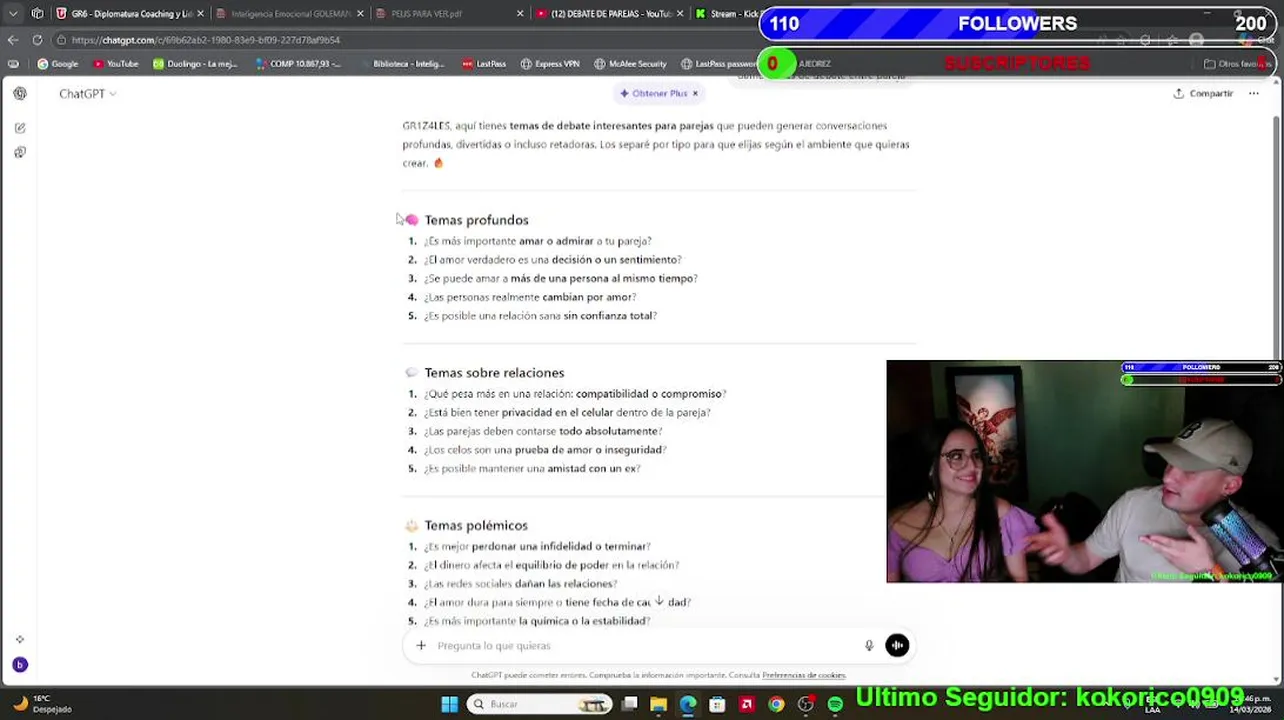Open the Google bookmark
Screen dimensions: 1284x720
click(x=57, y=64)
